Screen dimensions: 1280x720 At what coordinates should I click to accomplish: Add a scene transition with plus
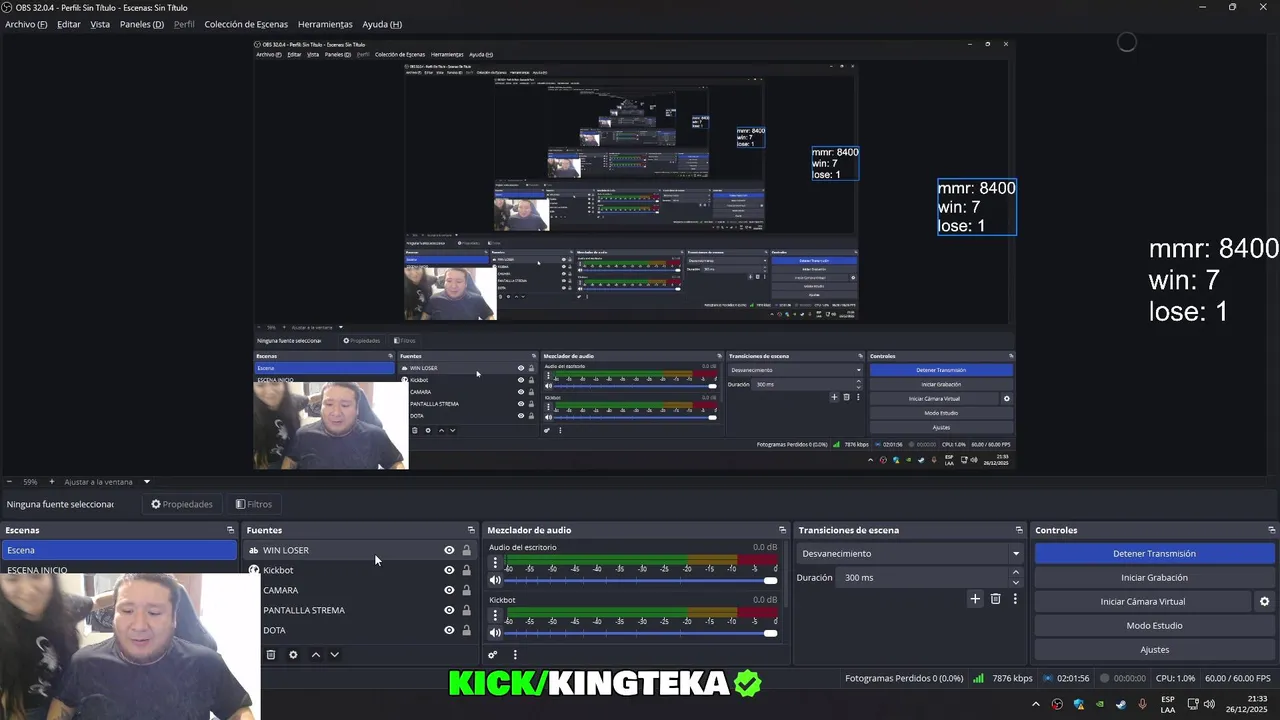tap(975, 599)
